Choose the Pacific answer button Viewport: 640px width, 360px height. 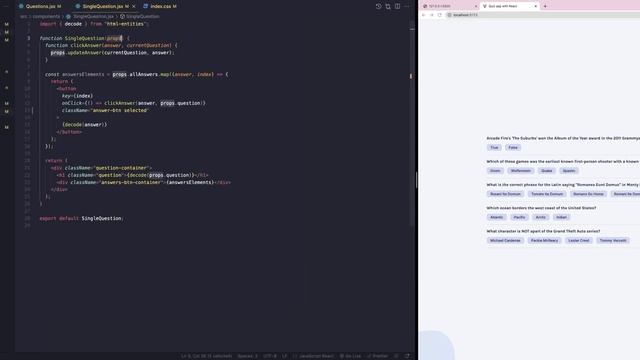coord(519,217)
